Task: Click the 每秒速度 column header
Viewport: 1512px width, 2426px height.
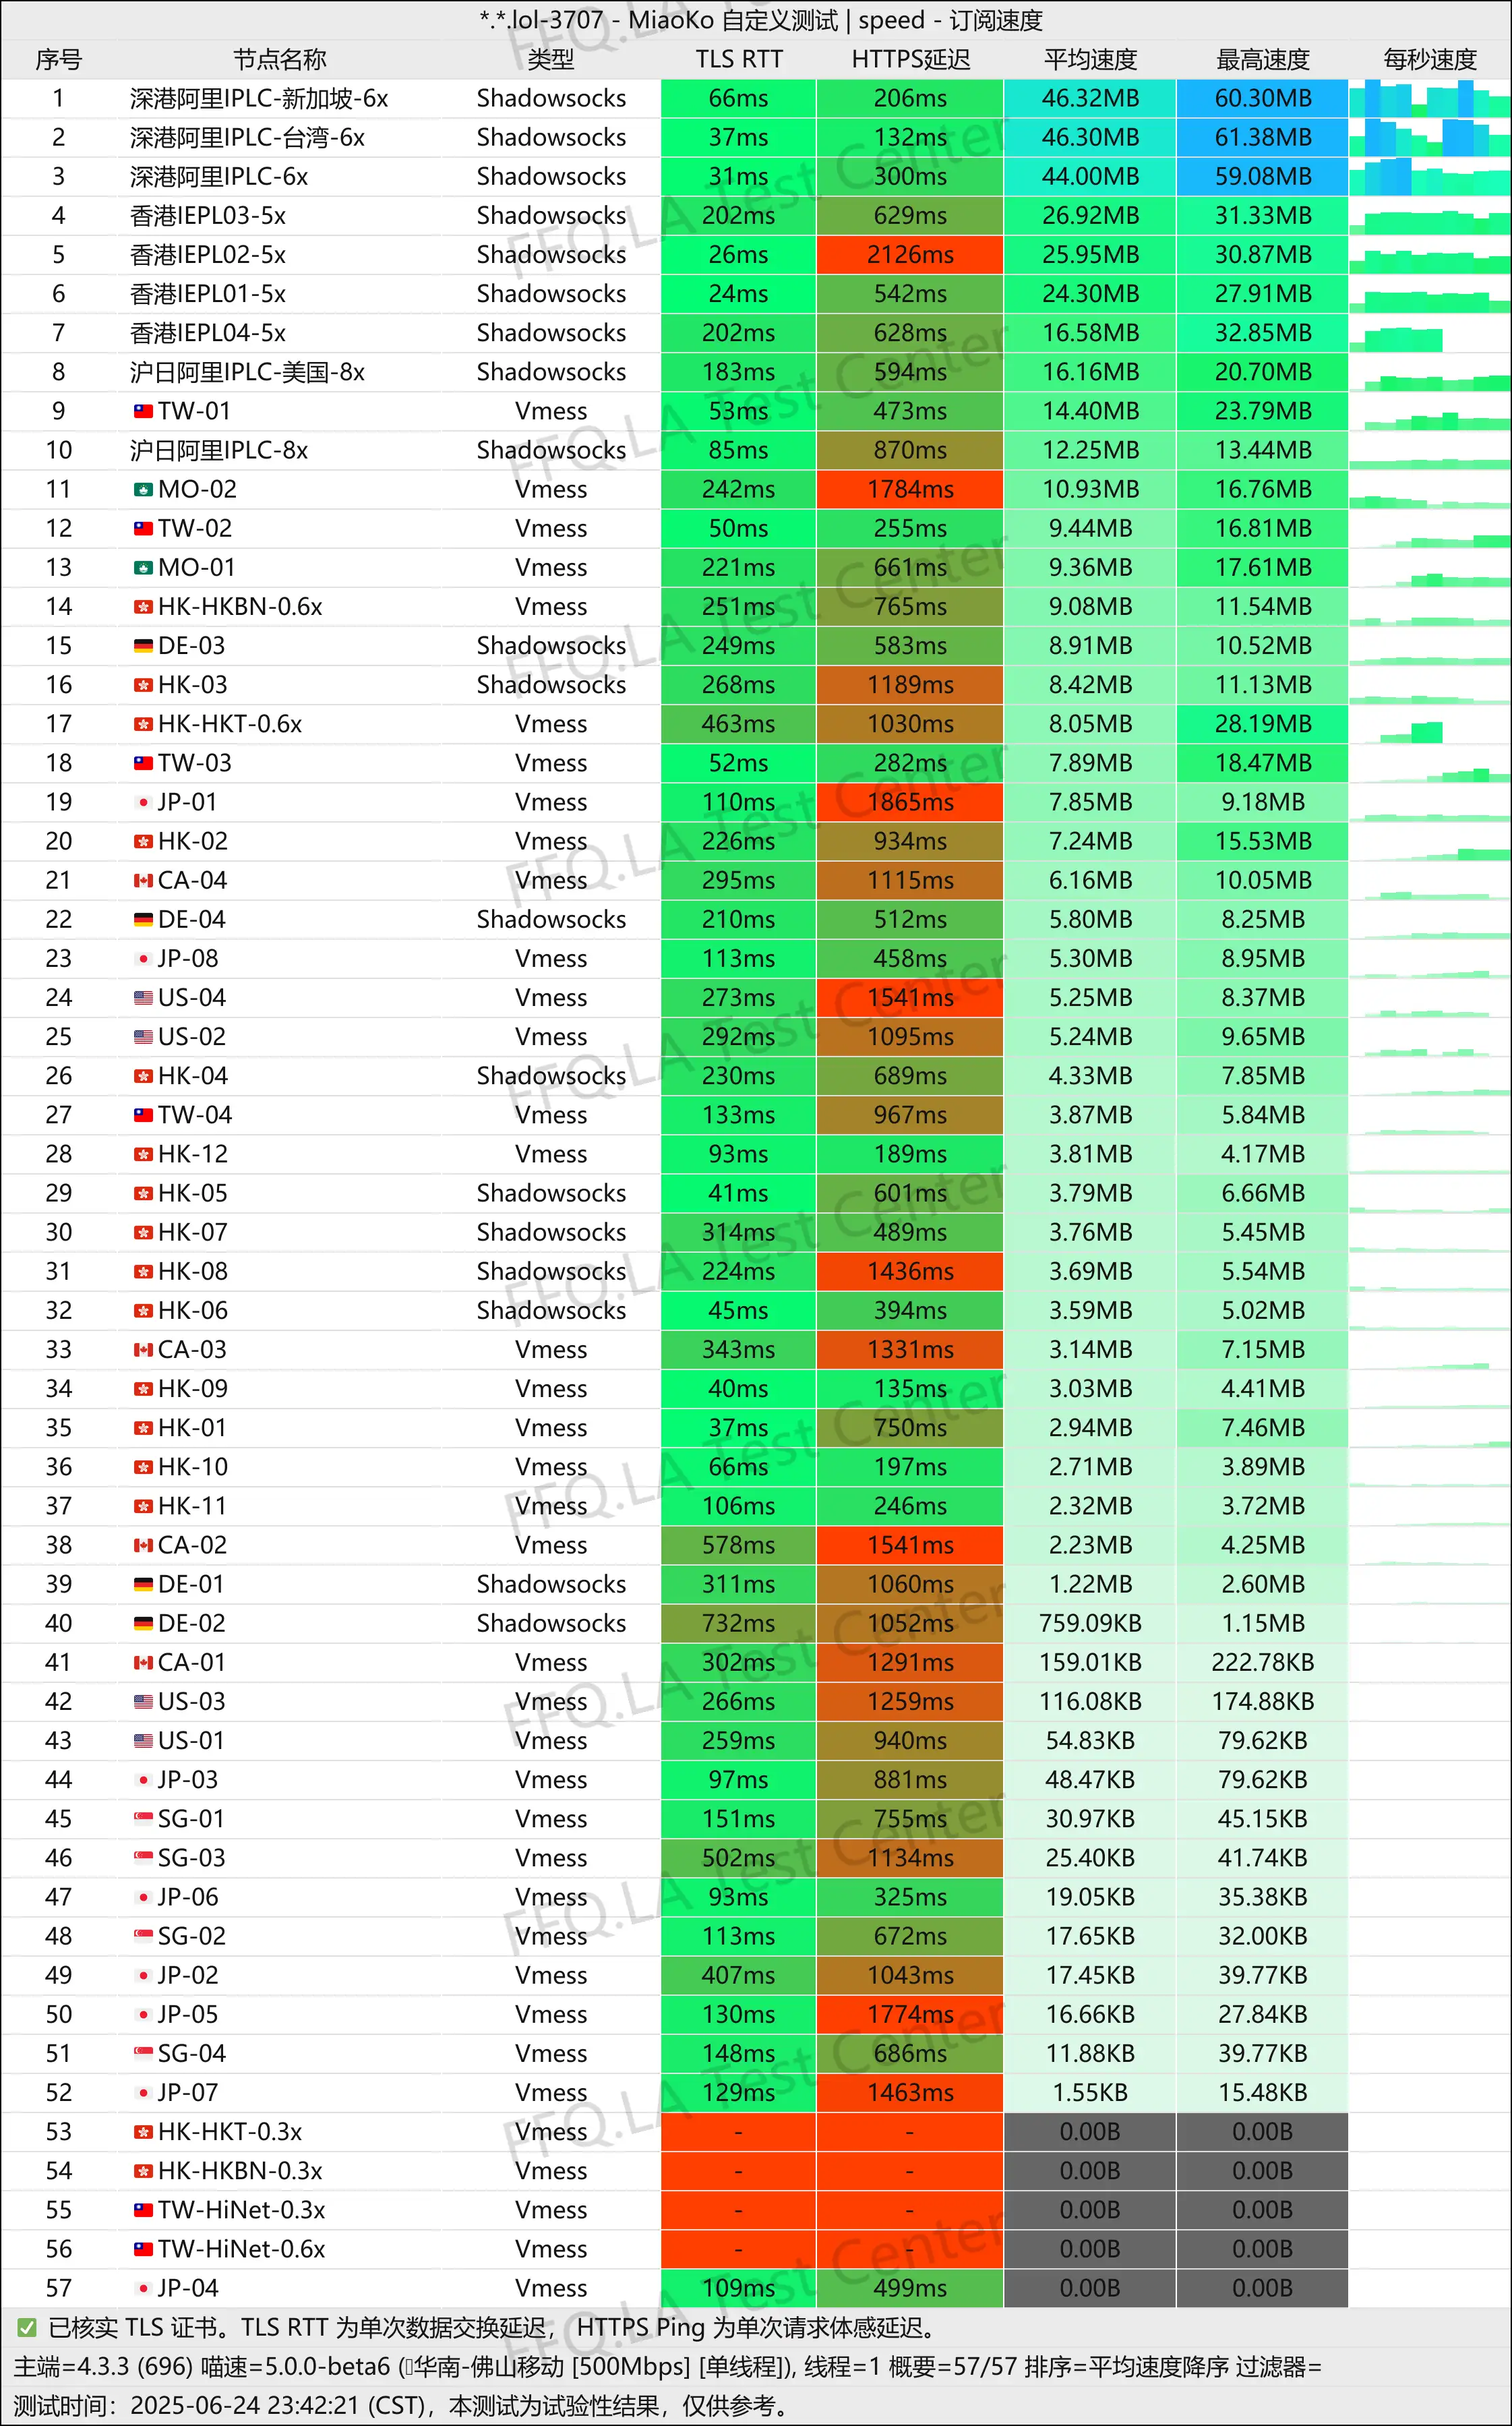Action: click(1430, 60)
